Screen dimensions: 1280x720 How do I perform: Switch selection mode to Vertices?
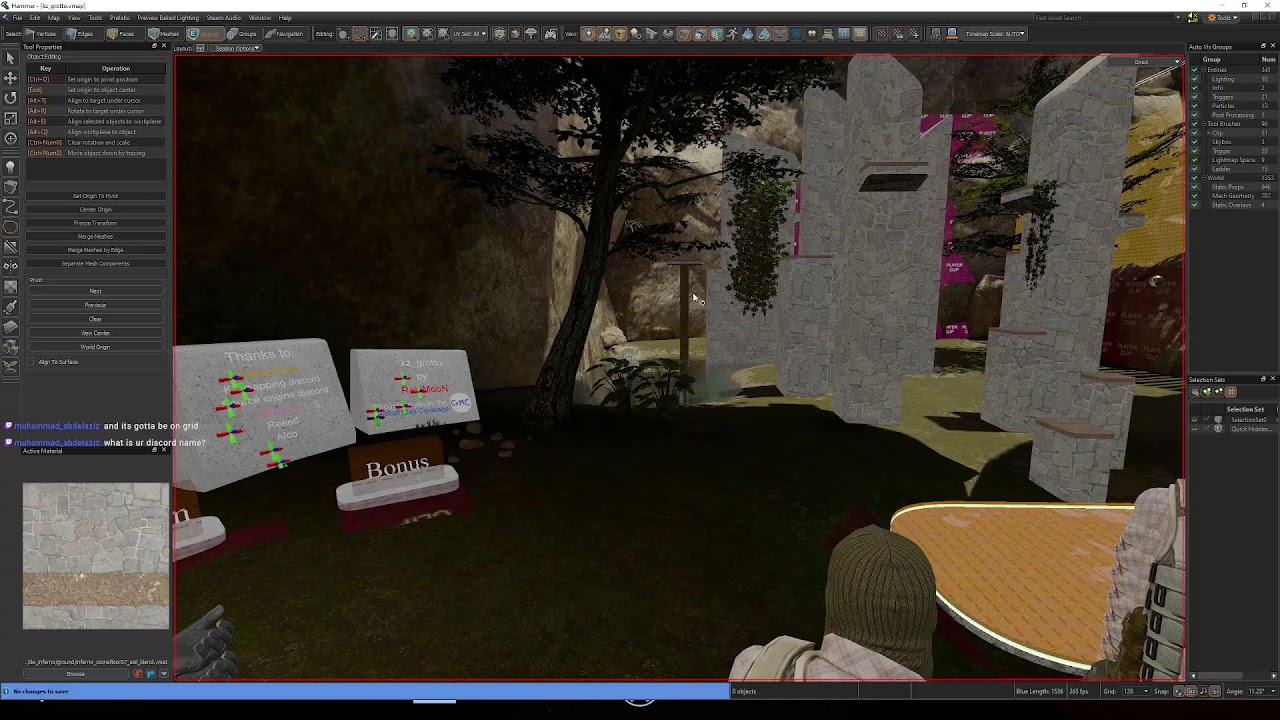[x=41, y=34]
